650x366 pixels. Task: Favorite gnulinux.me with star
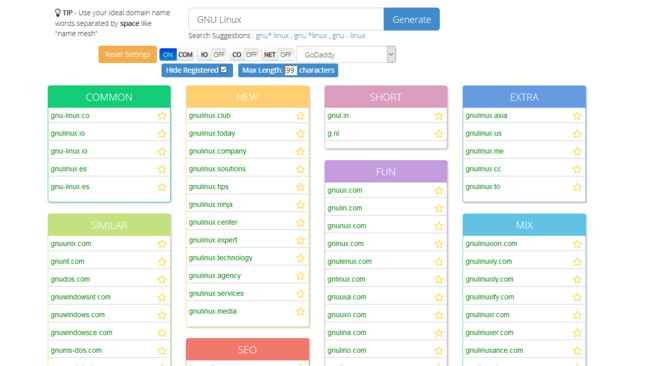577,151
